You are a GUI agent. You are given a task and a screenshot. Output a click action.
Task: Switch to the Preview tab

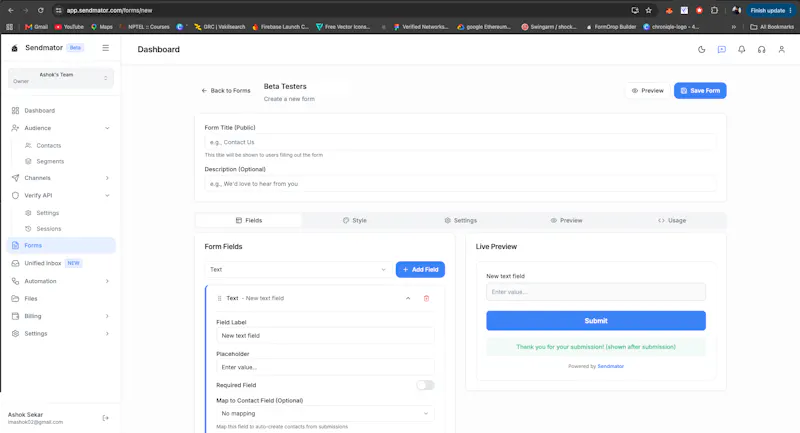point(566,220)
